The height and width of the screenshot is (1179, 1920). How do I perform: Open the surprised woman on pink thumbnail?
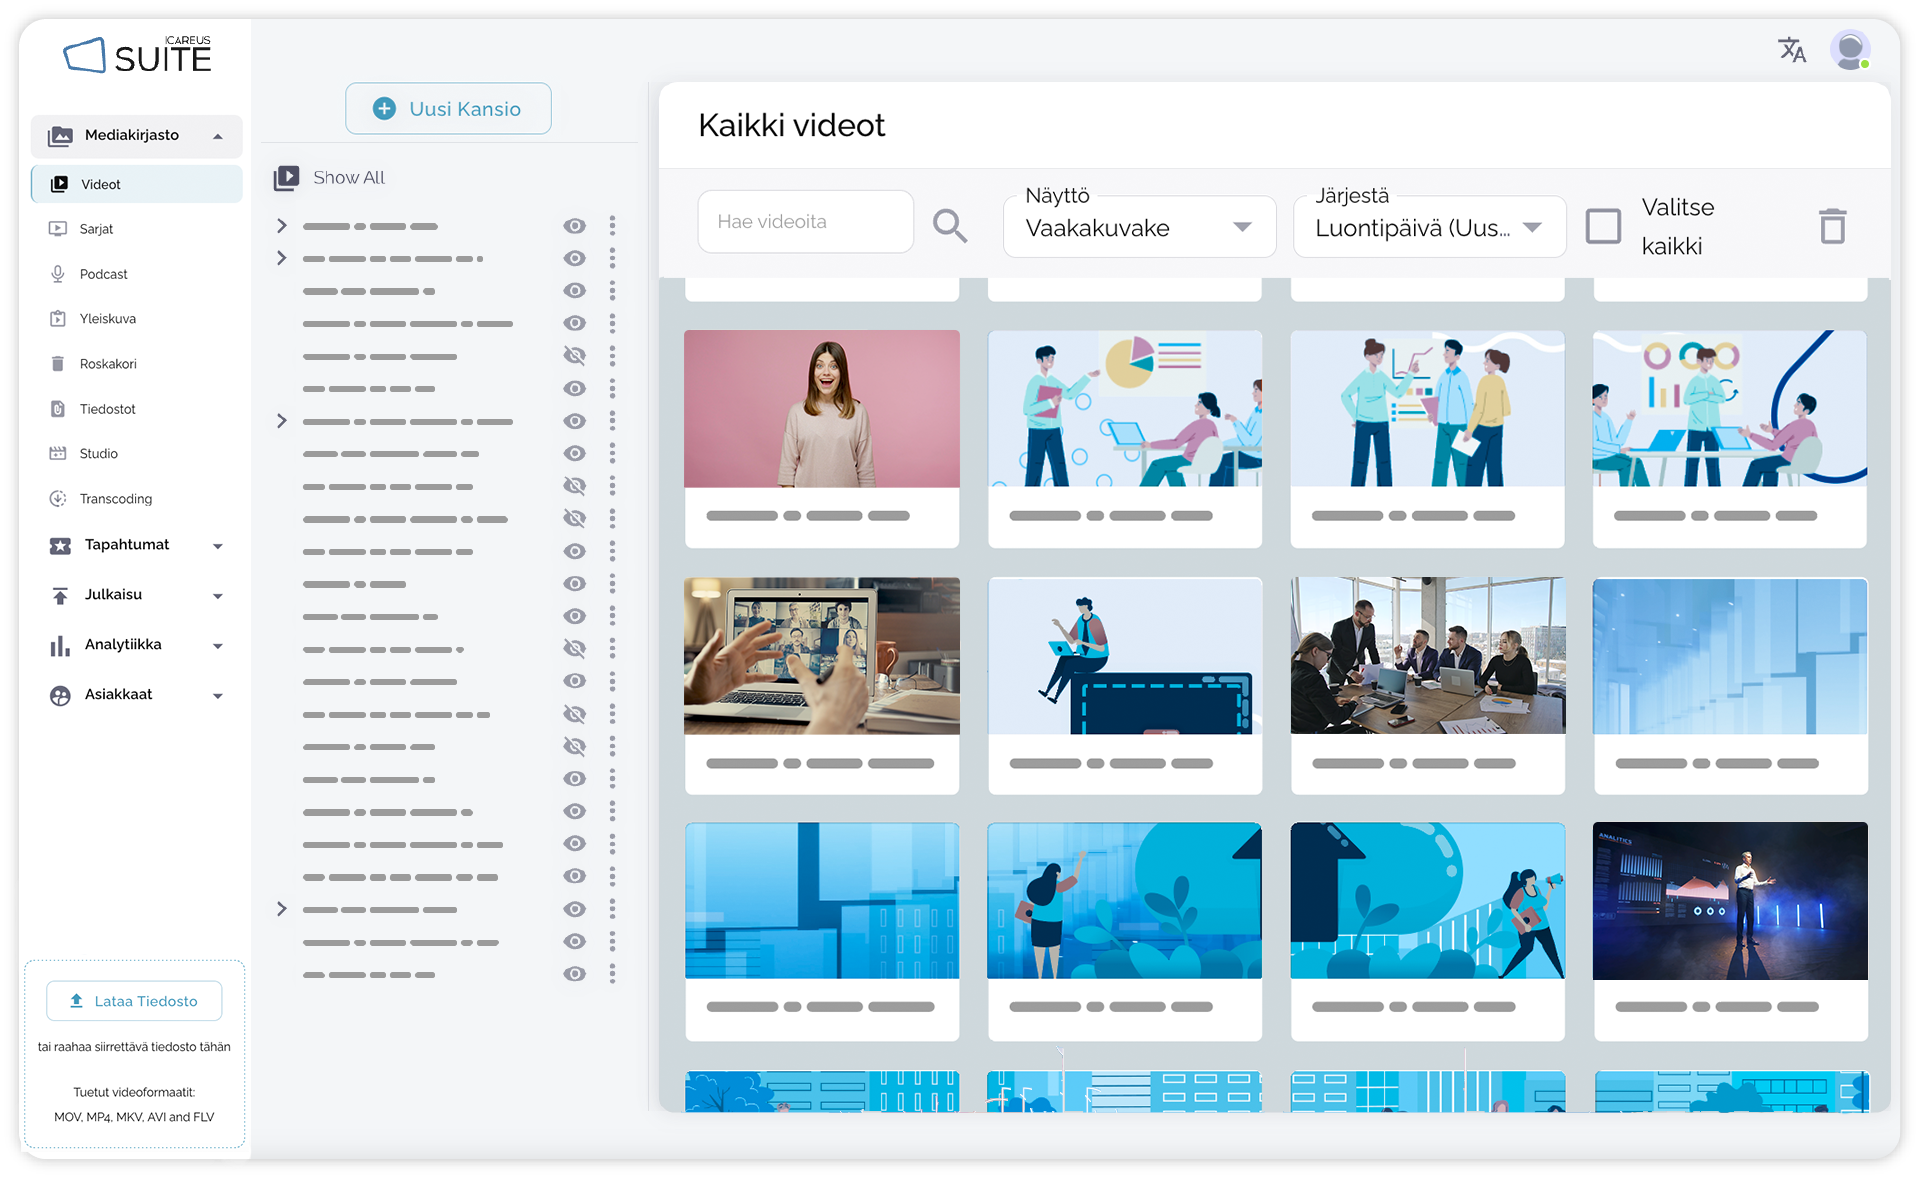pyautogui.click(x=822, y=409)
